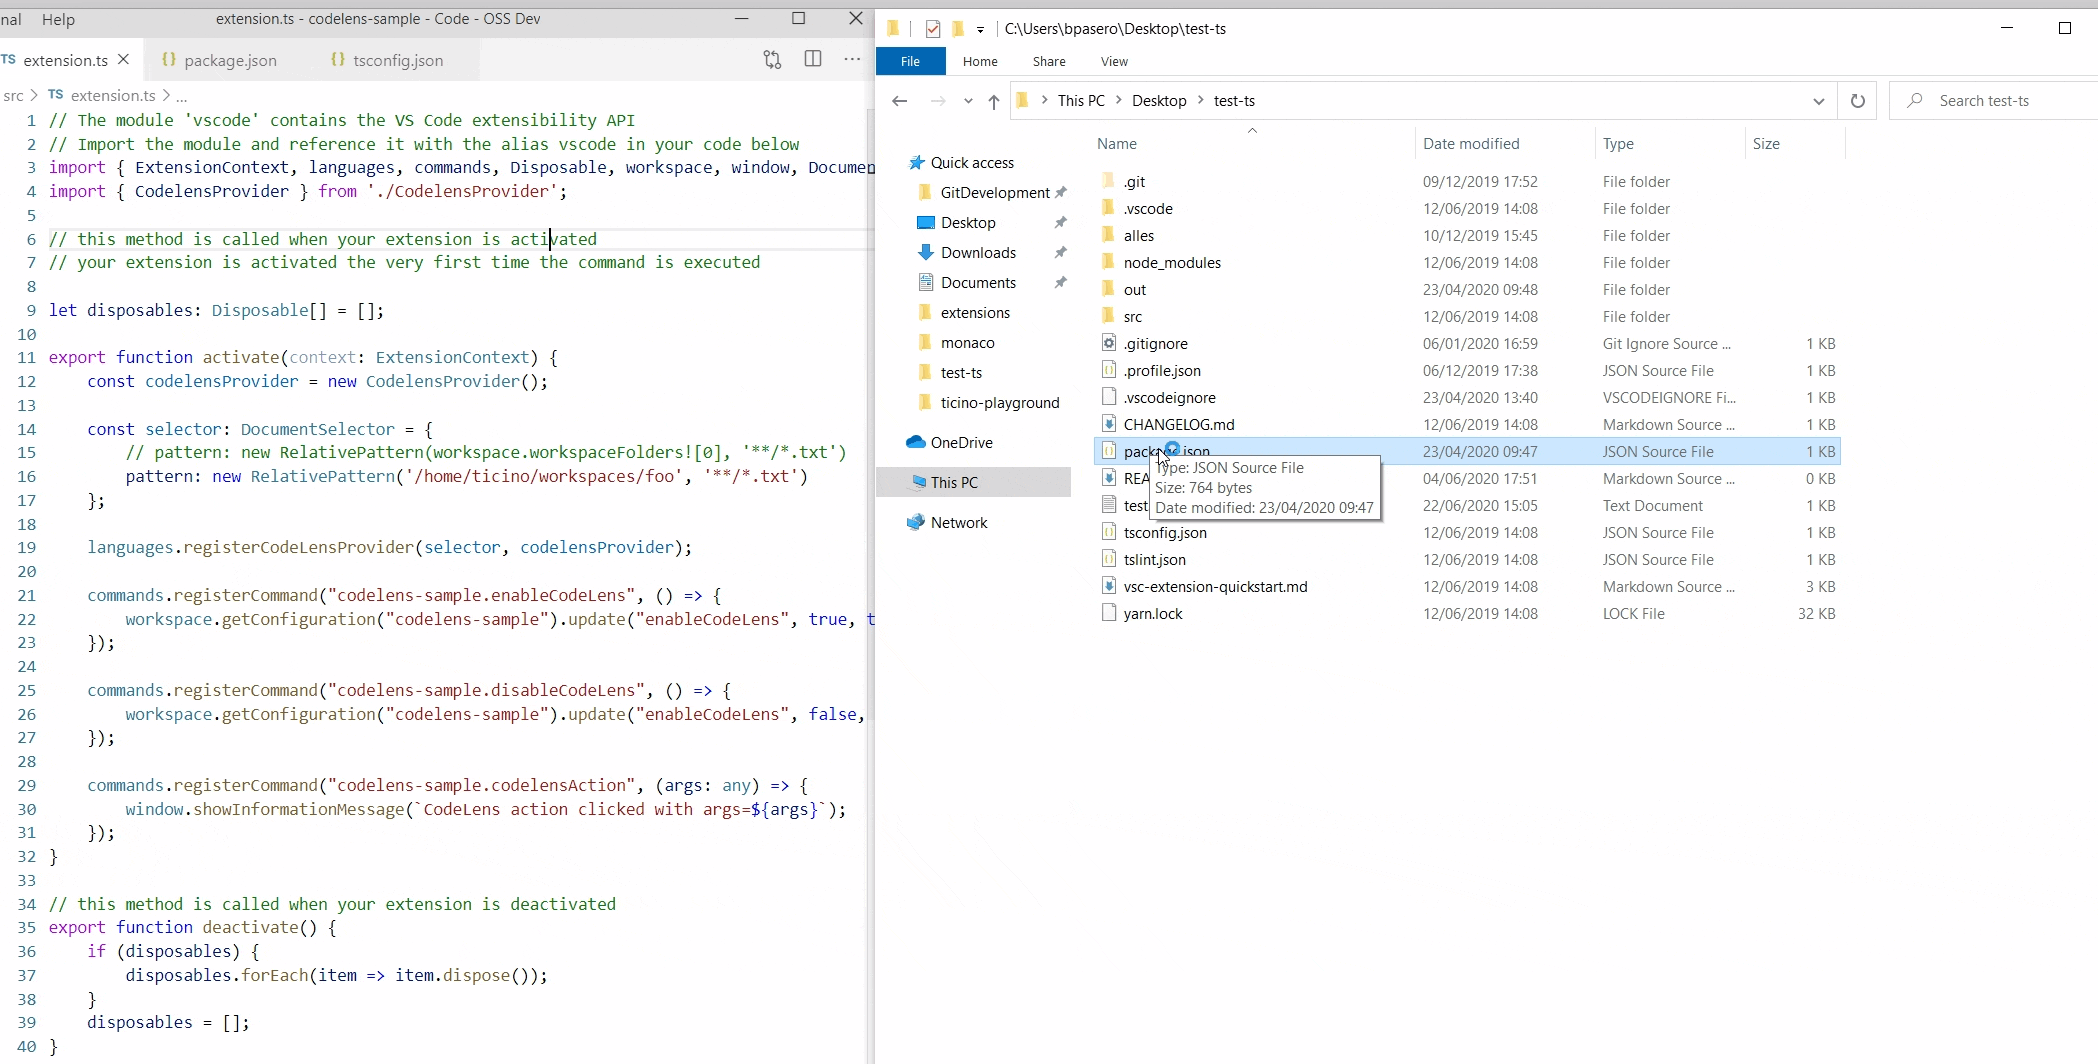This screenshot has height=1064, width=2098.
Task: Unpin Desktop from Quick access
Action: click(1060, 222)
